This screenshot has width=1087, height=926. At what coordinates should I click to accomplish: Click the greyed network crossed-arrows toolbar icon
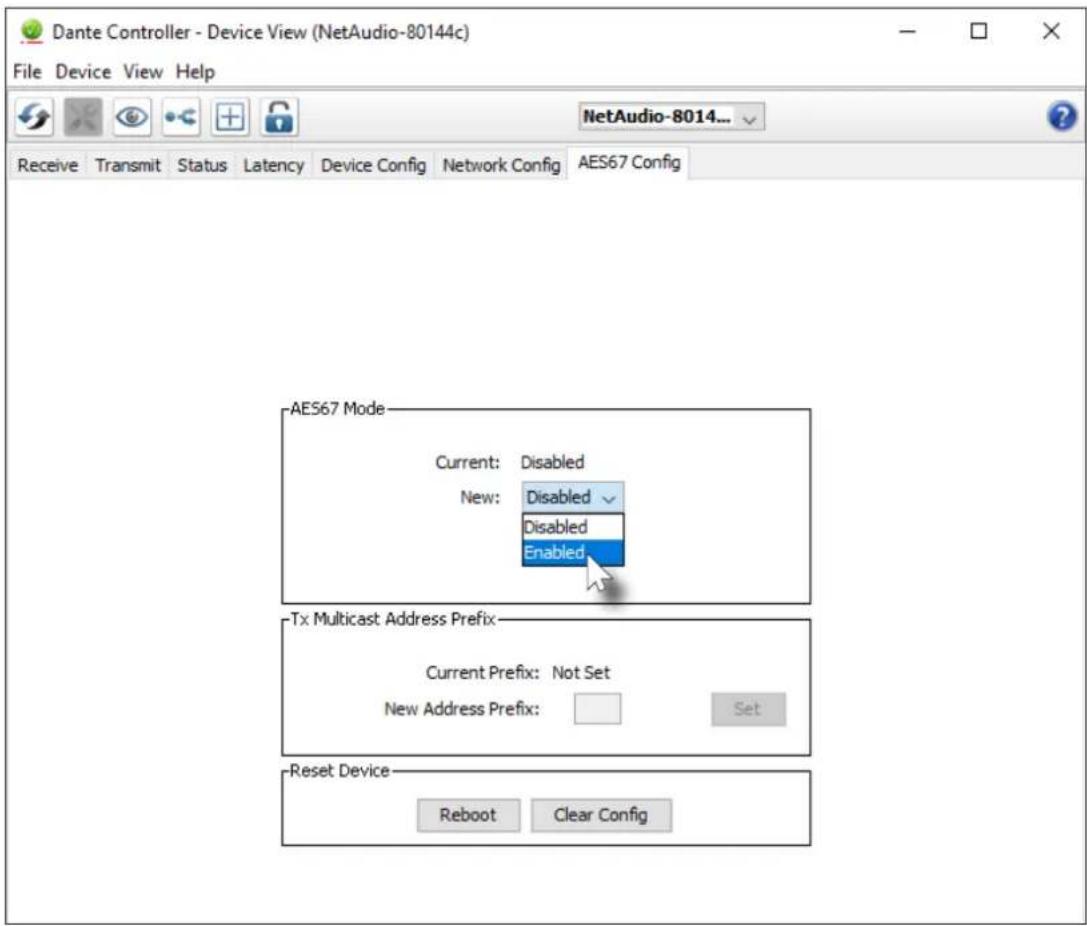[x=83, y=117]
